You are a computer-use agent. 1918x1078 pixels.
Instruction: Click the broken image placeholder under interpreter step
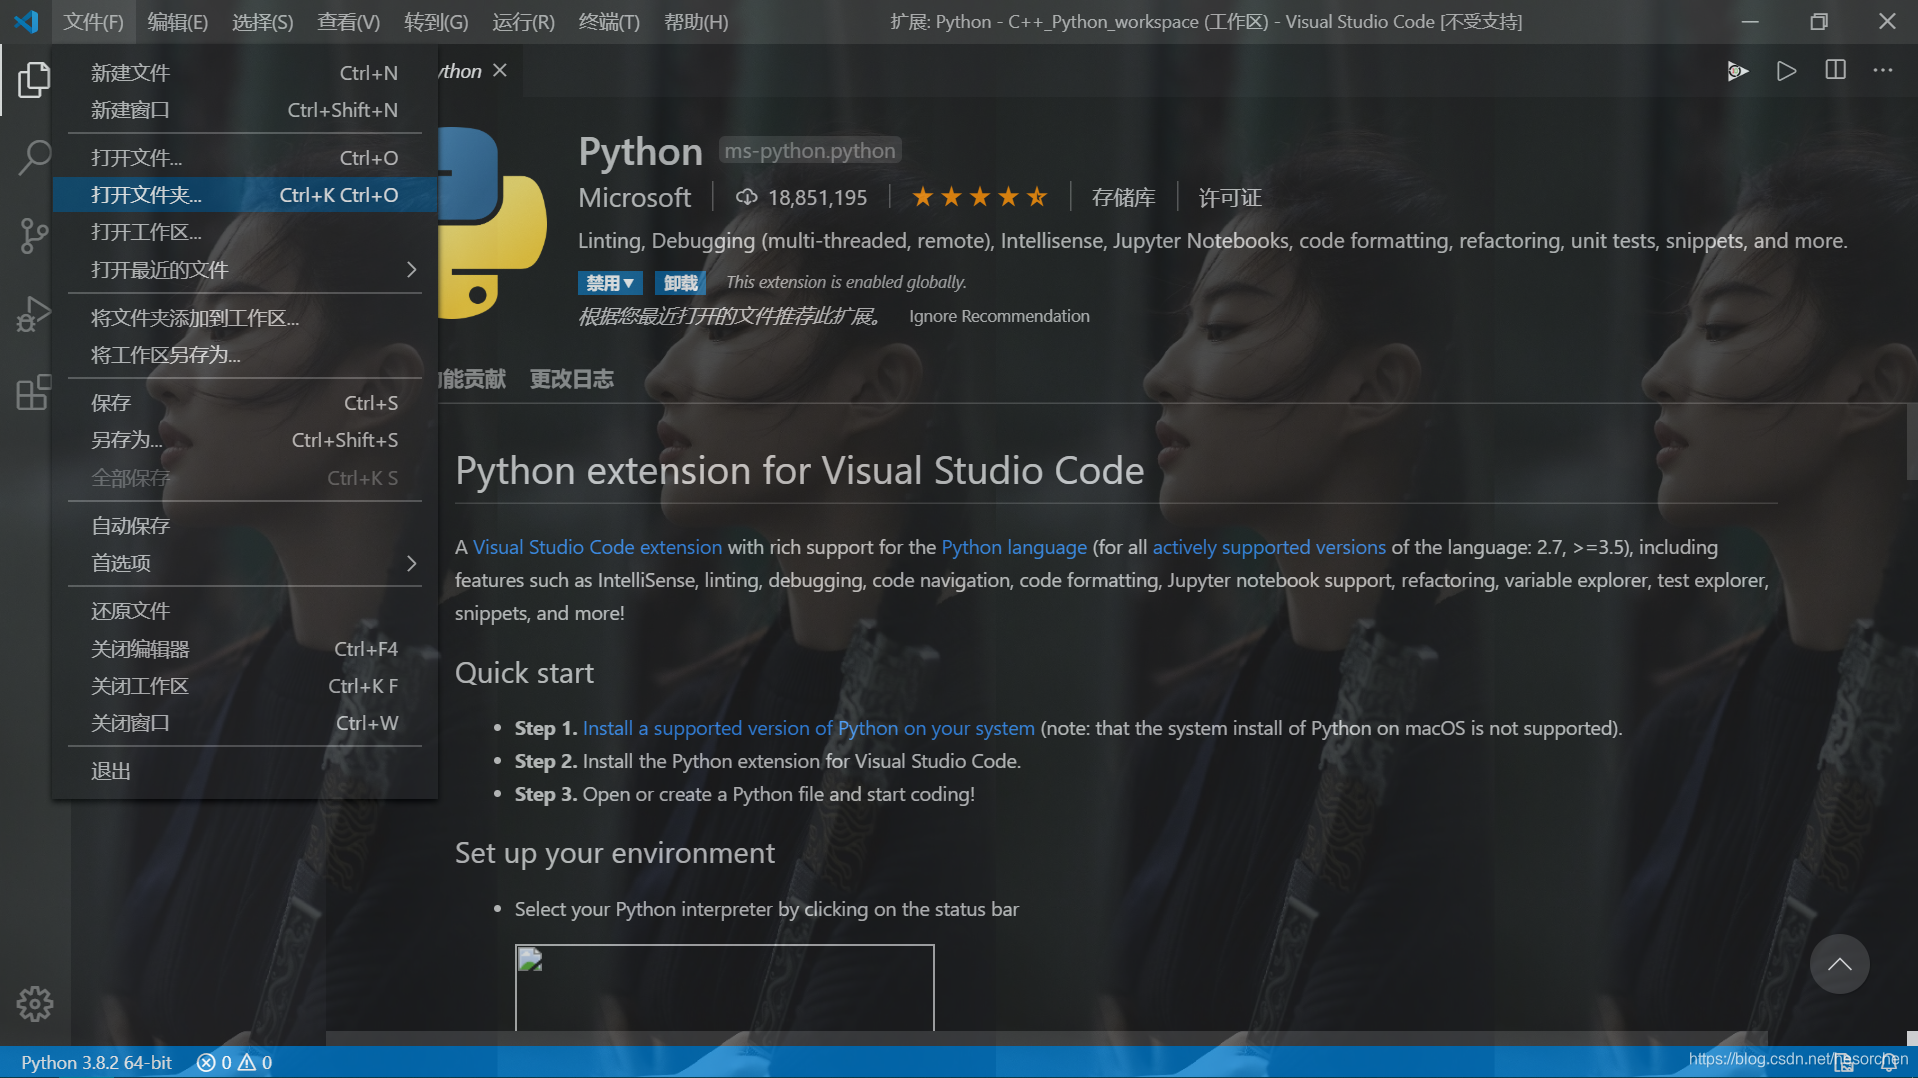(x=724, y=987)
